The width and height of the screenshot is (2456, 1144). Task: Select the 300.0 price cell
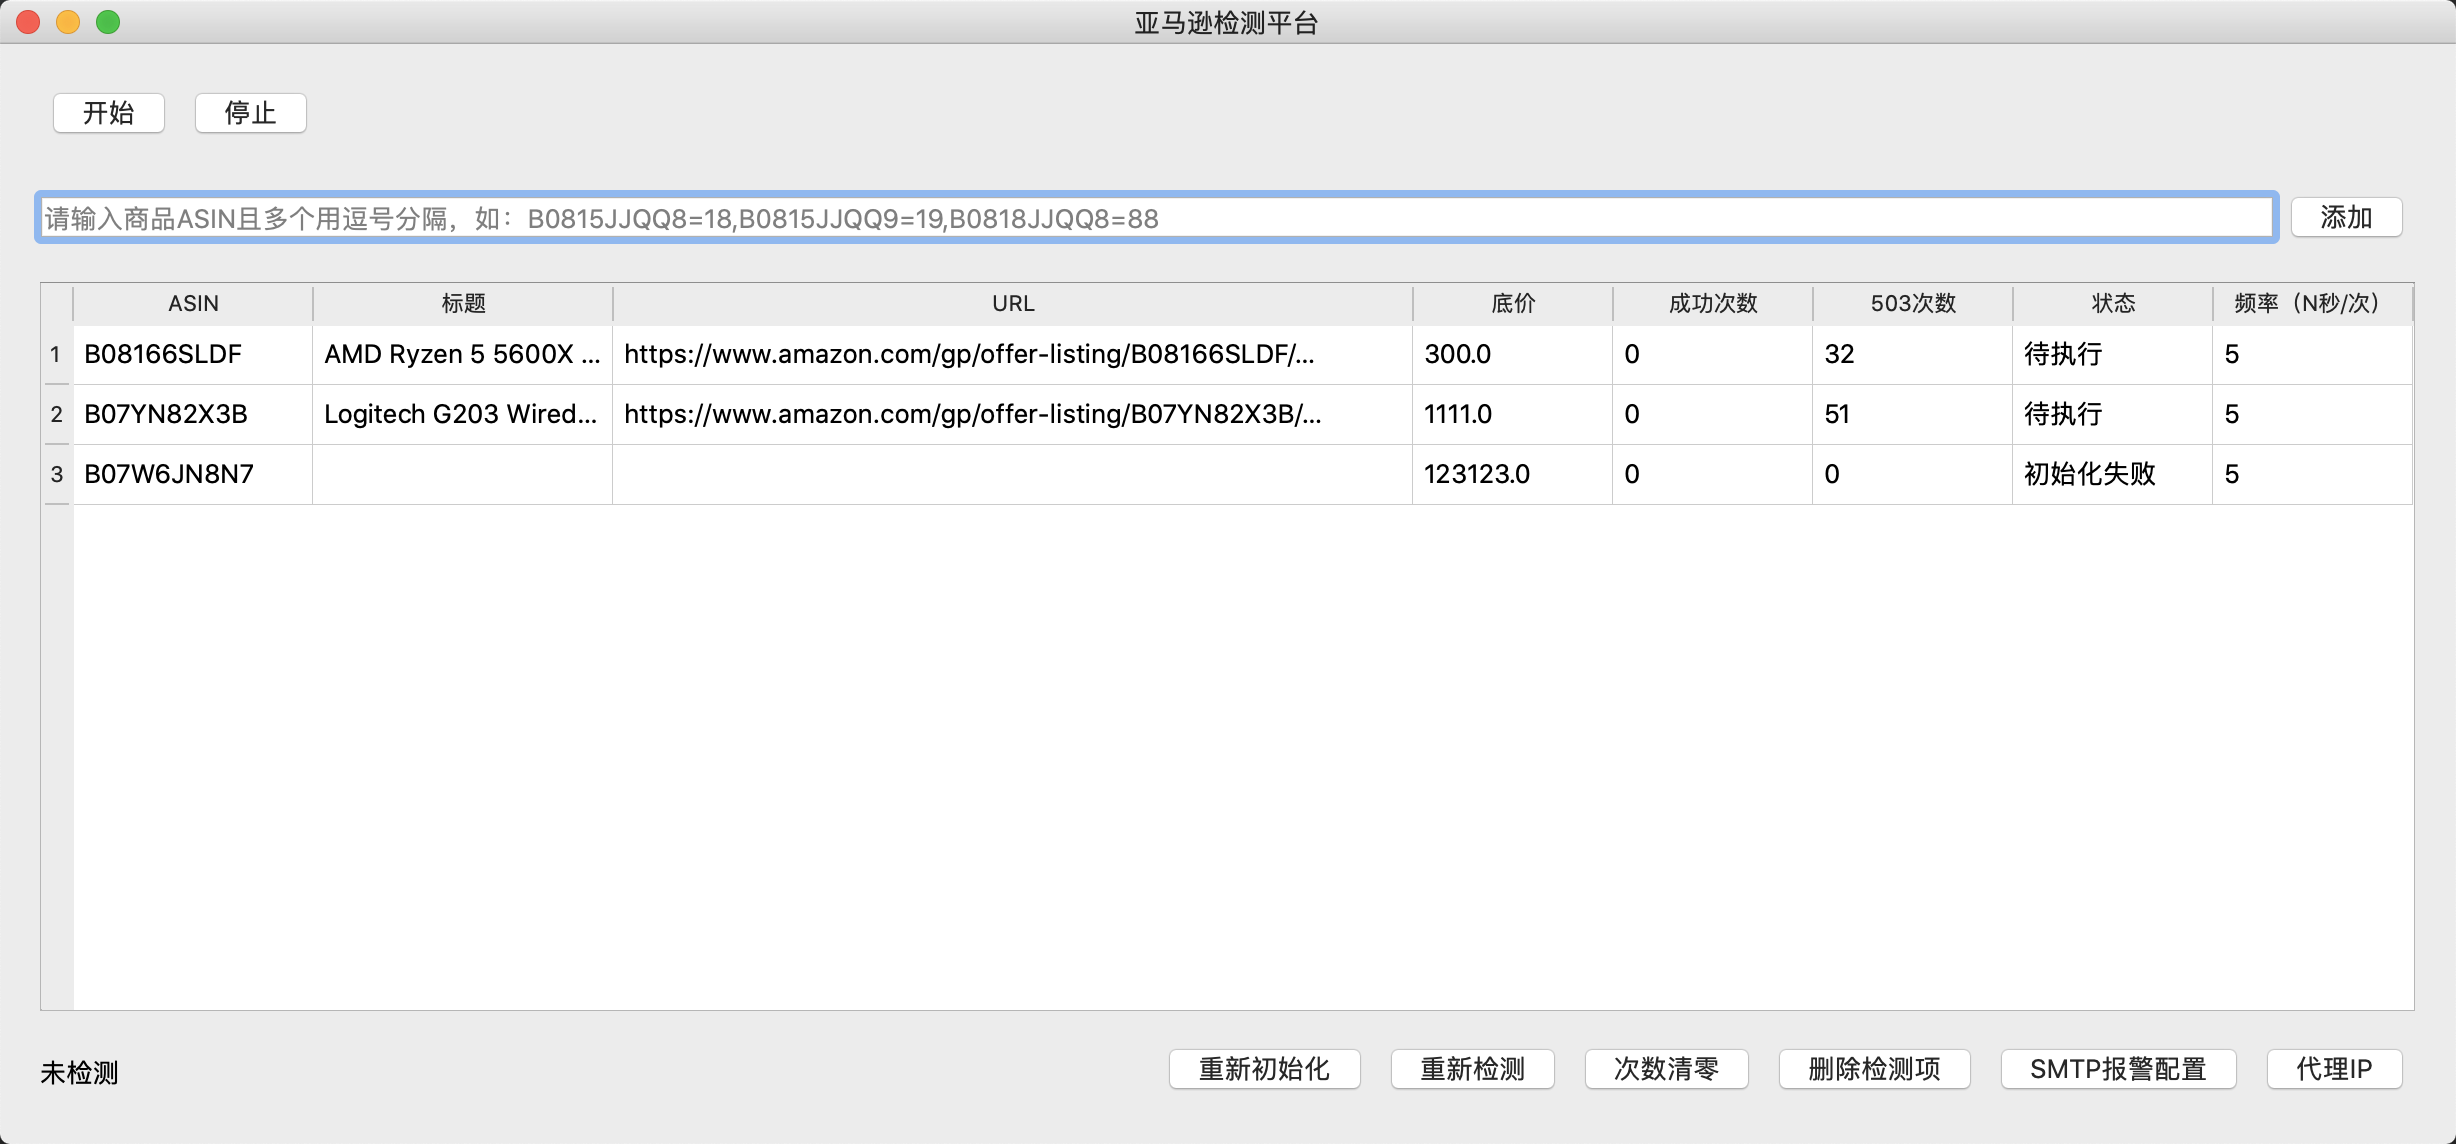1513,354
